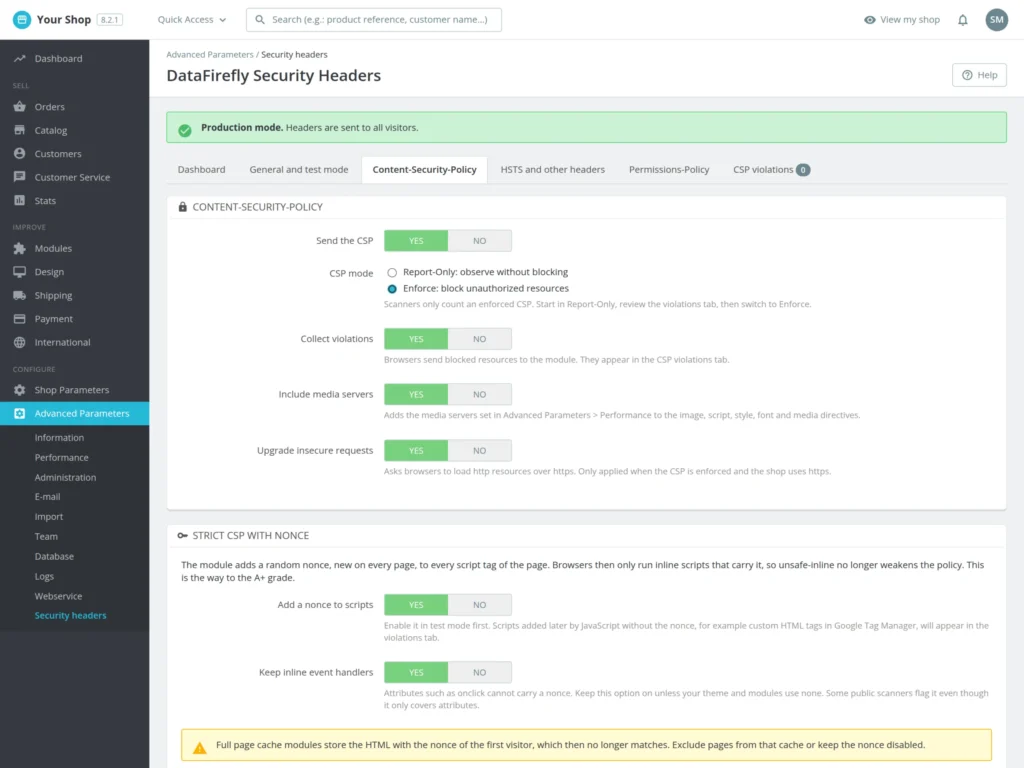This screenshot has height=768, width=1024.
Task: Set Keep inline event handlers to YES
Action: [416, 673]
